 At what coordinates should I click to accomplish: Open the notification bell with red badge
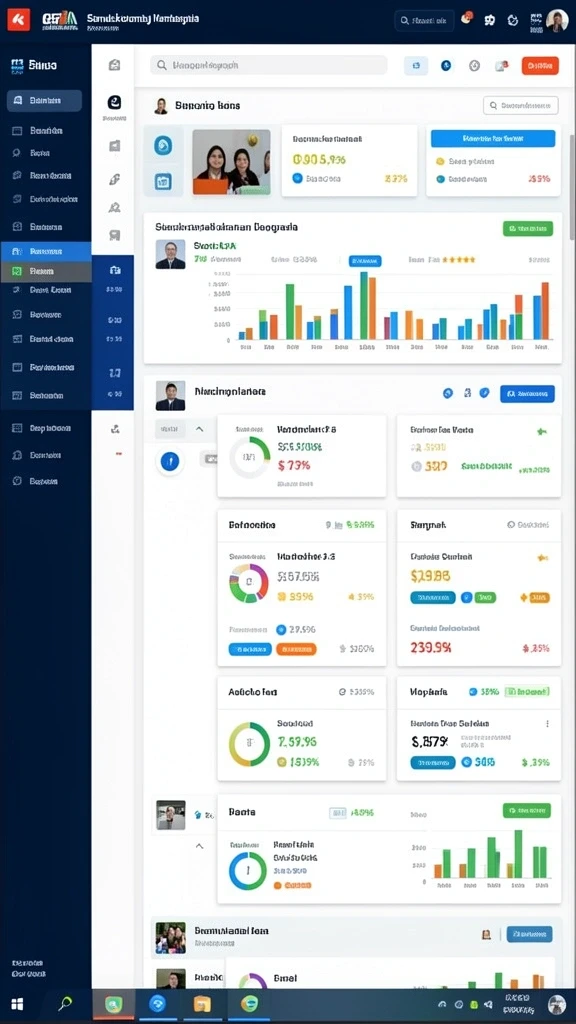[x=466, y=19]
